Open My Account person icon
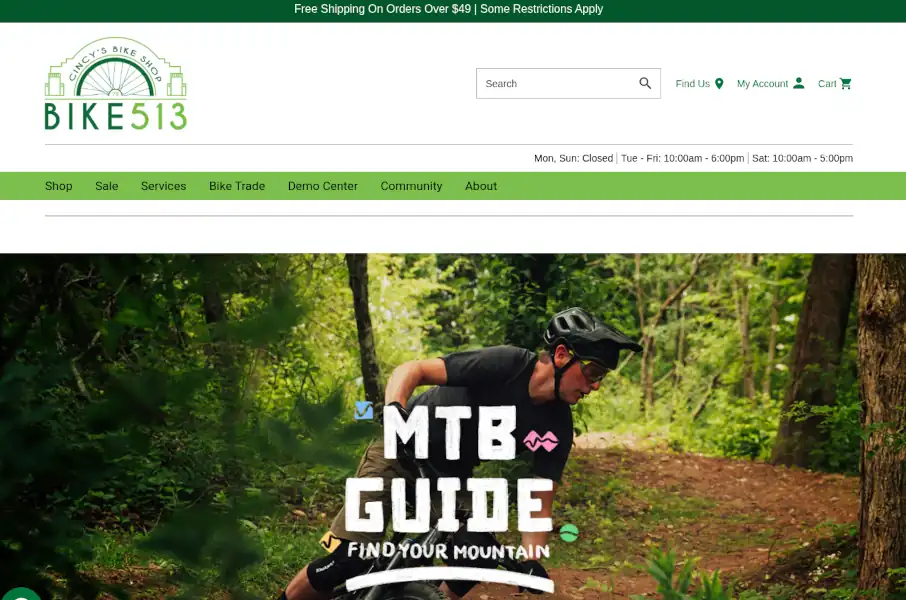The image size is (906, 600). pos(799,83)
